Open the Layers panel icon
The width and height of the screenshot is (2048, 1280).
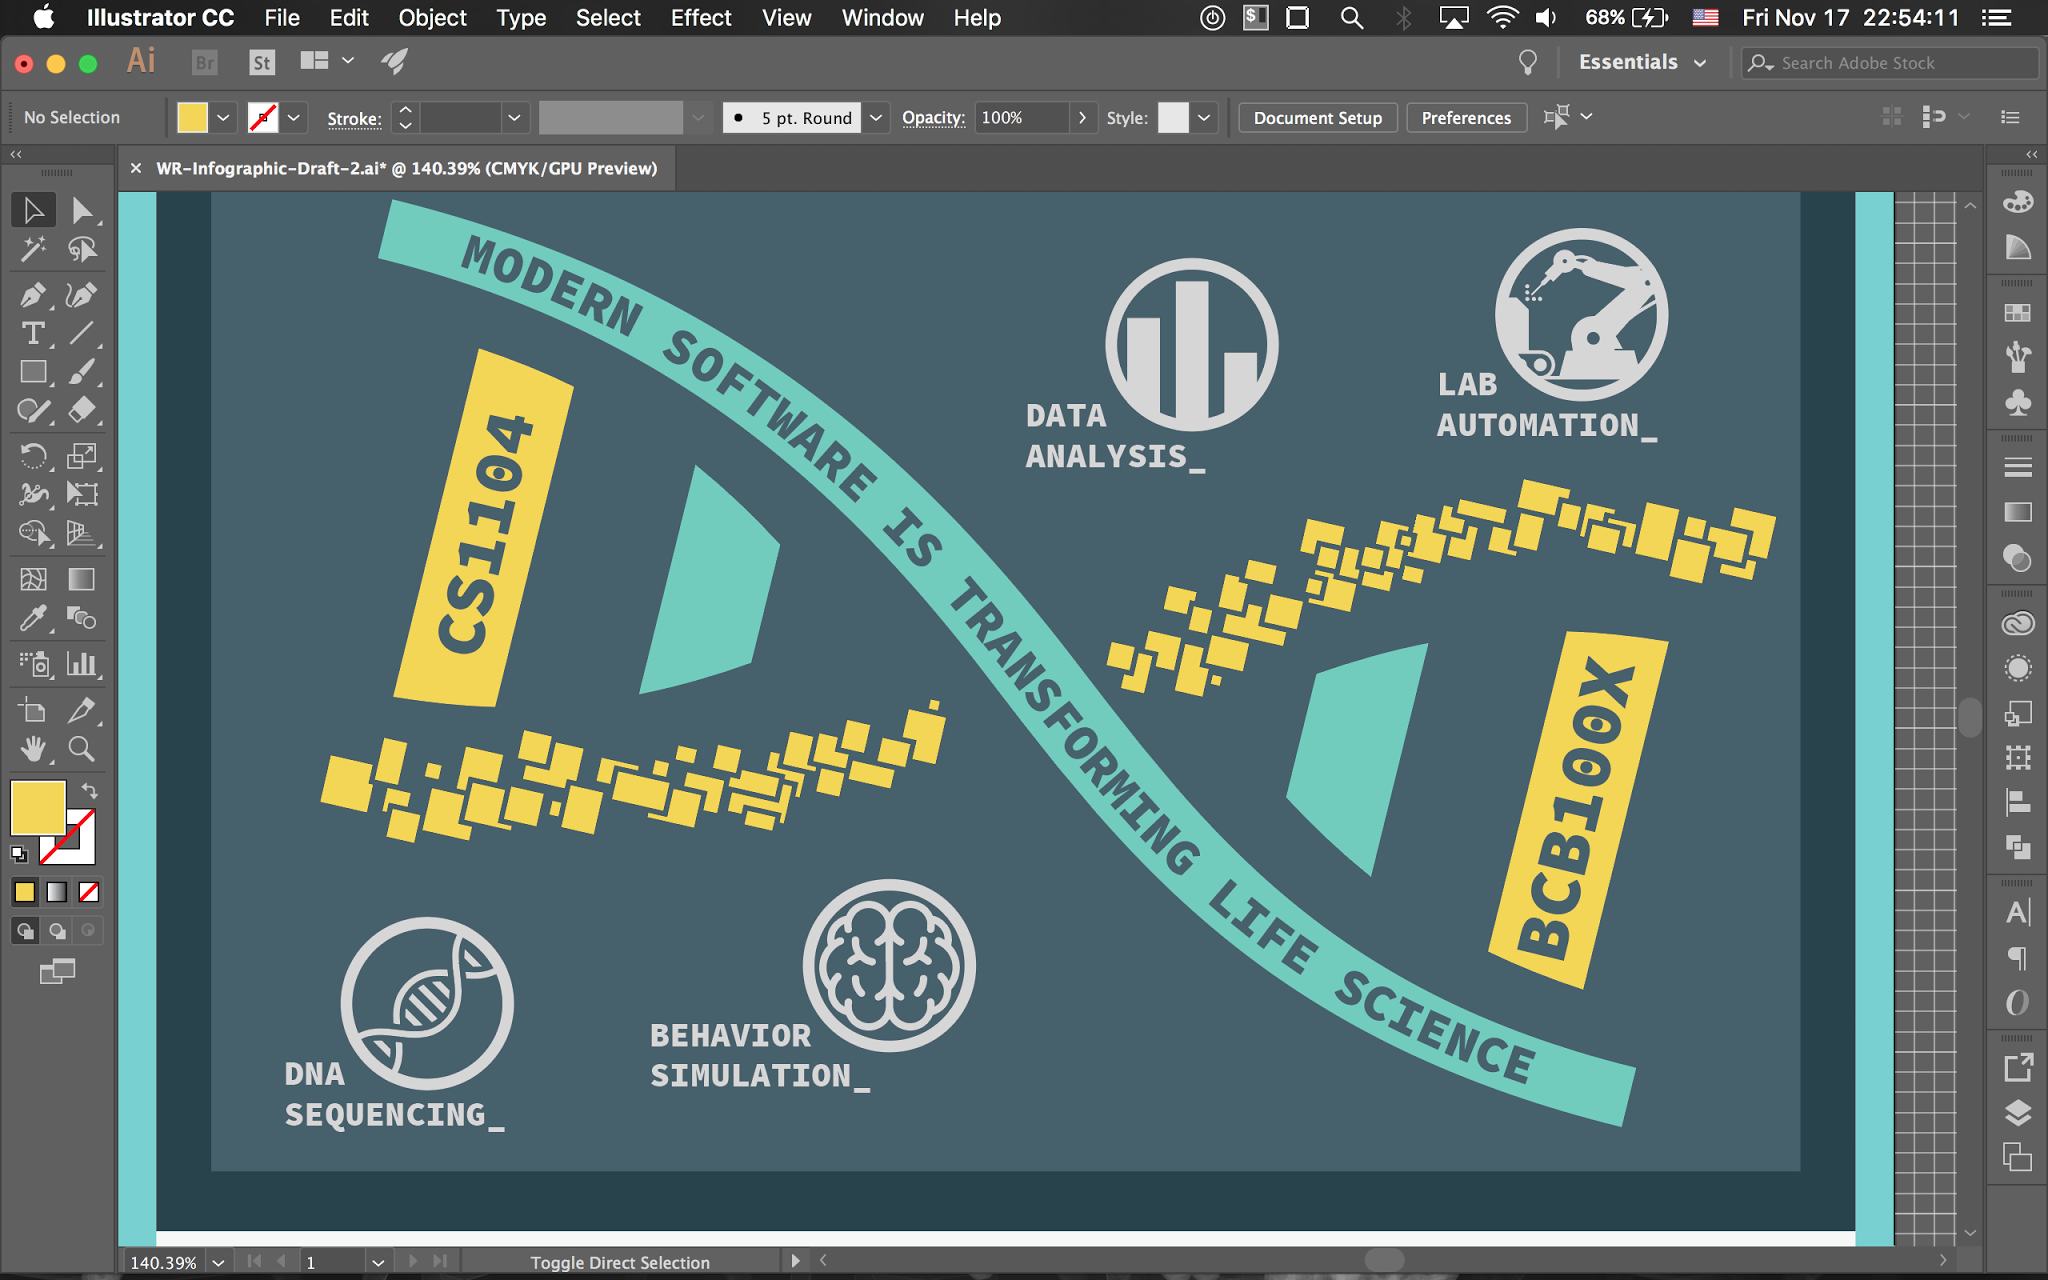pyautogui.click(x=2018, y=1112)
